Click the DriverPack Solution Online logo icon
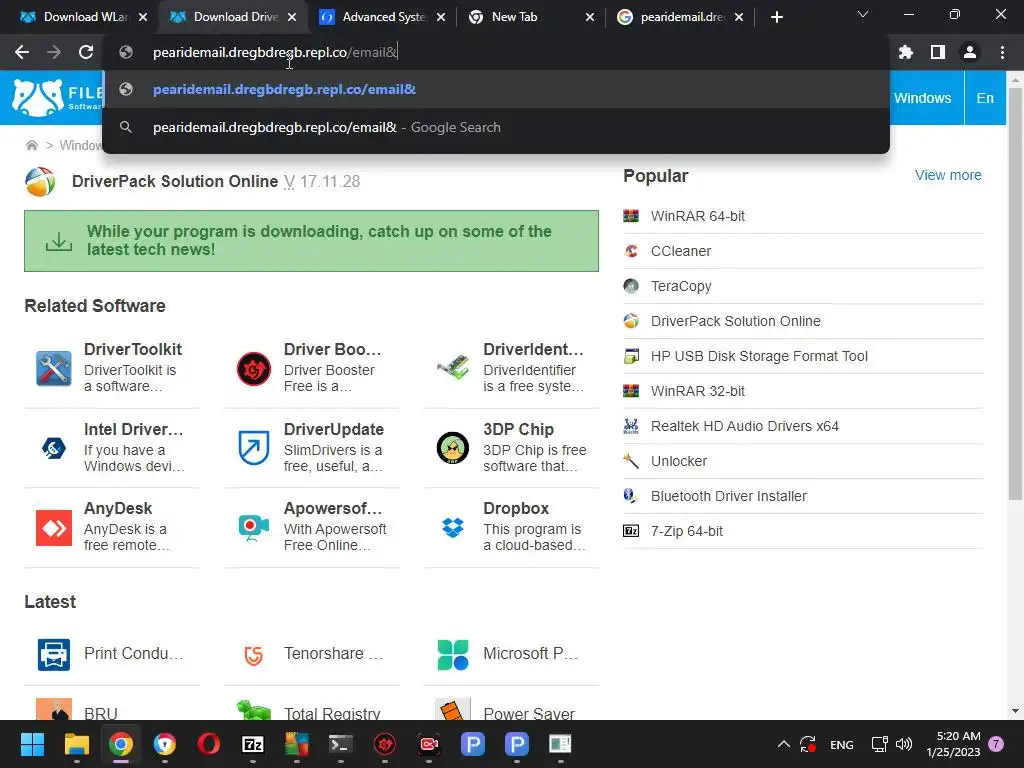This screenshot has height=768, width=1024. pyautogui.click(x=40, y=182)
